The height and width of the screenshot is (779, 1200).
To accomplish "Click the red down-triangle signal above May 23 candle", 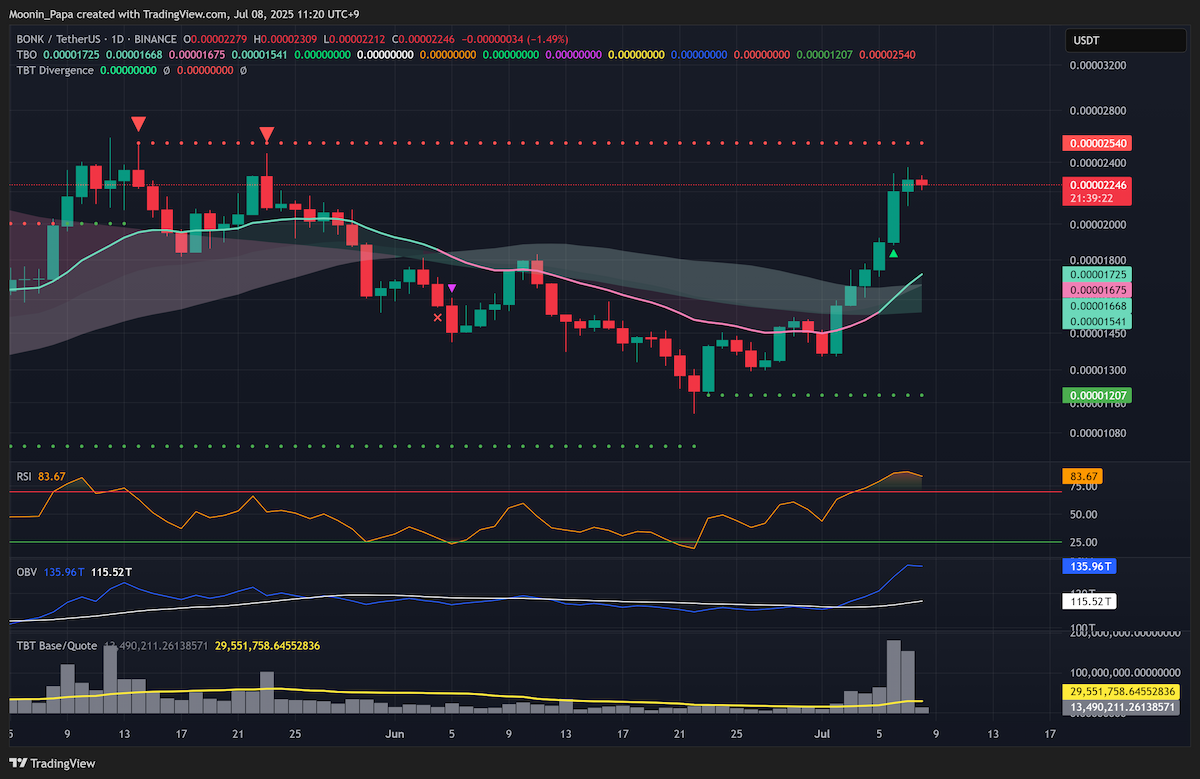I will click(267, 134).
